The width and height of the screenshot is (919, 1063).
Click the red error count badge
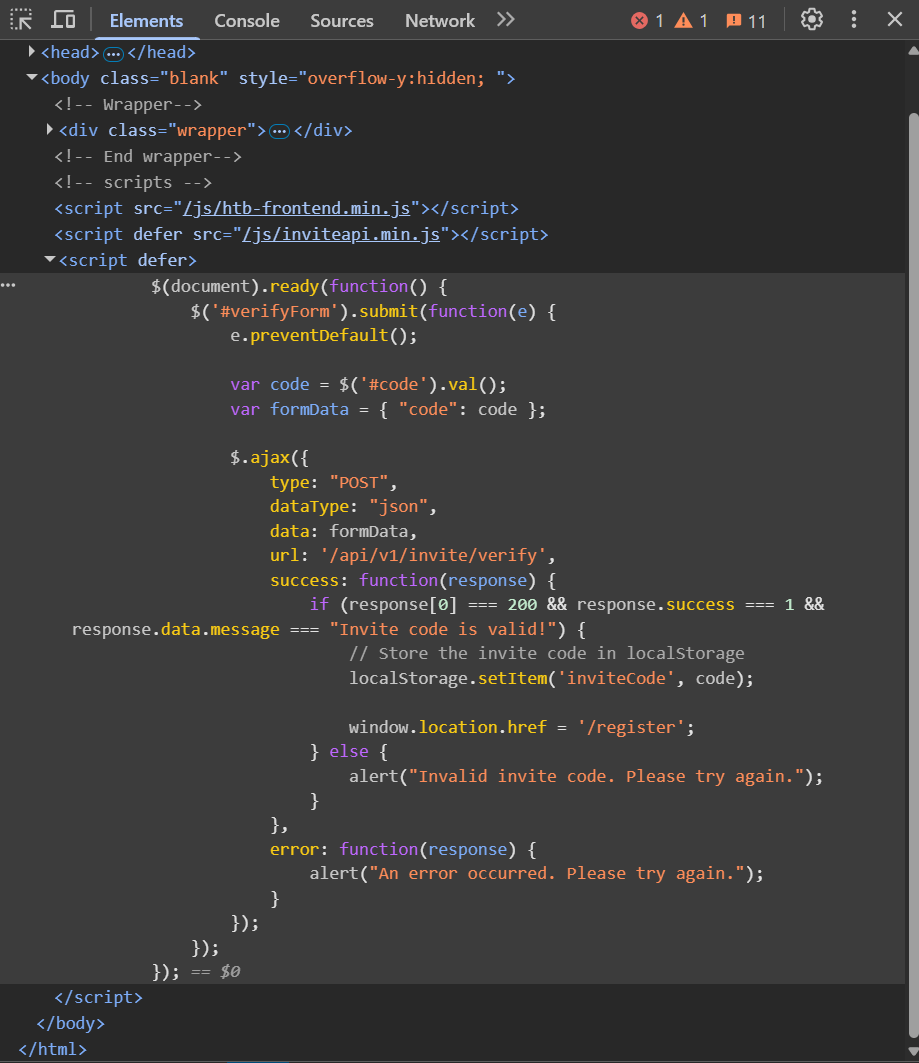tap(647, 21)
